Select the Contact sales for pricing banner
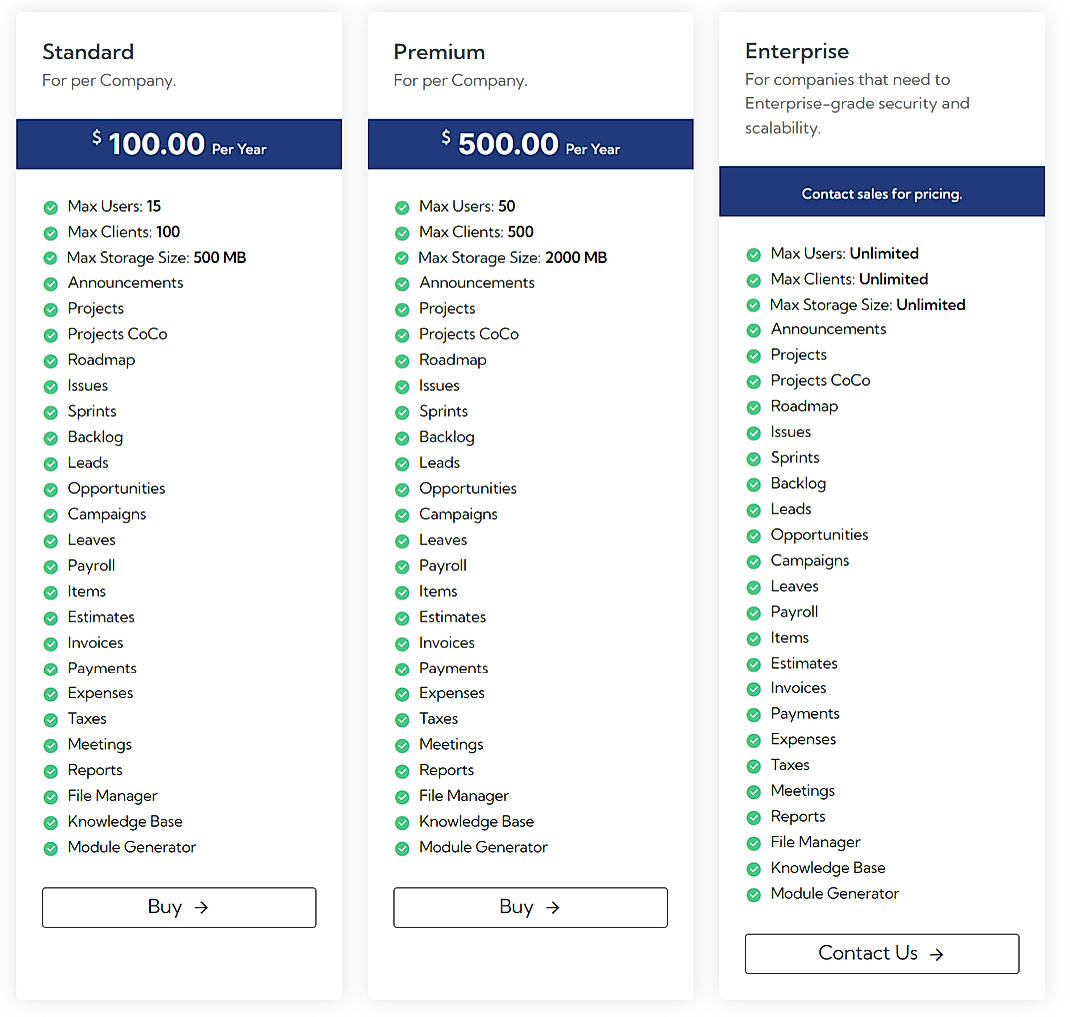 pos(881,191)
